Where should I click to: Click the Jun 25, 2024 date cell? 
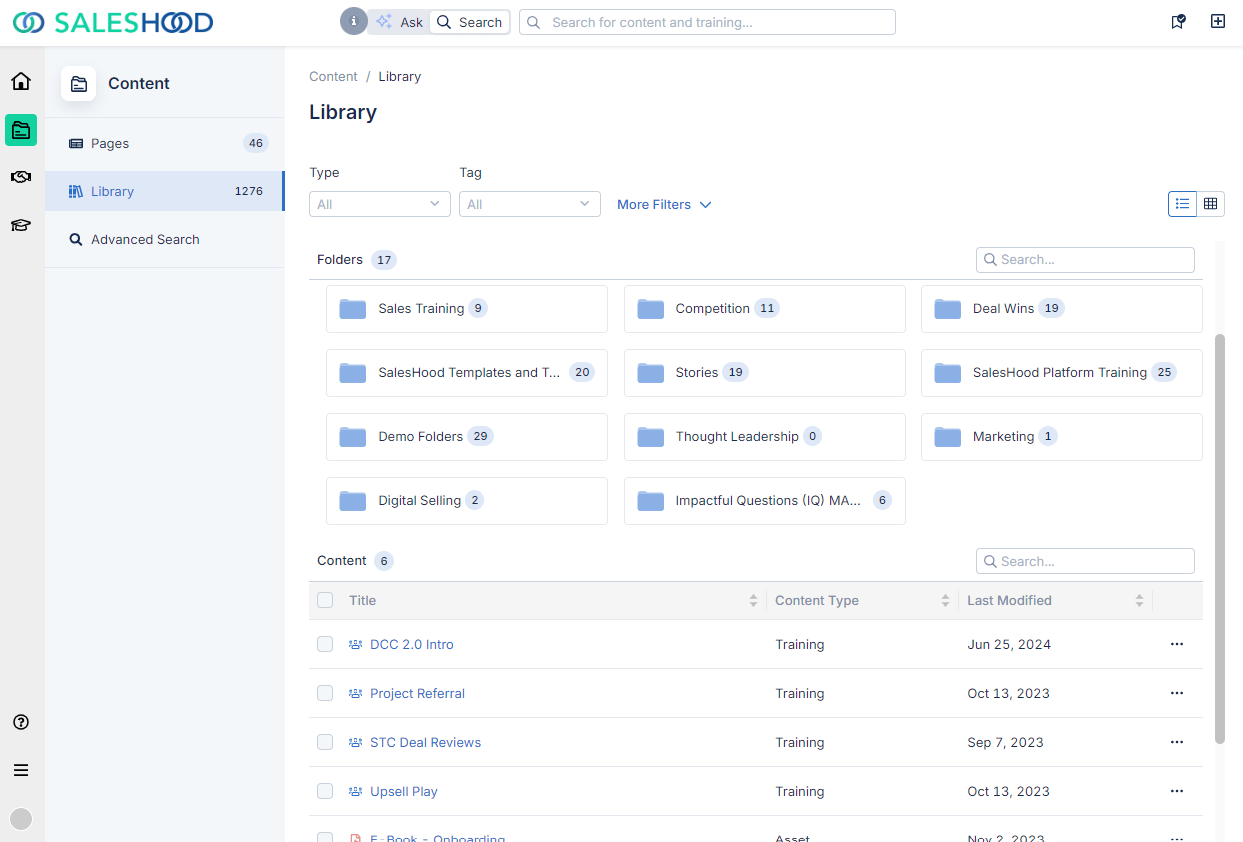pyautogui.click(x=1009, y=644)
